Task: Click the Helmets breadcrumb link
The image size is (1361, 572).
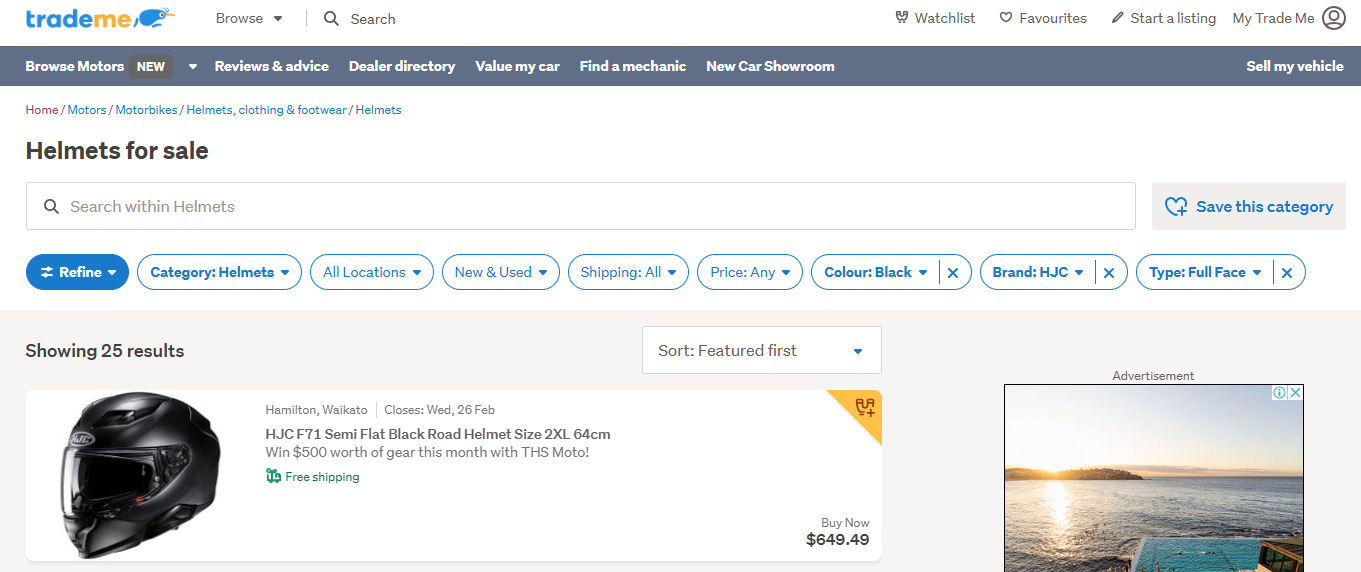Action: [378, 110]
